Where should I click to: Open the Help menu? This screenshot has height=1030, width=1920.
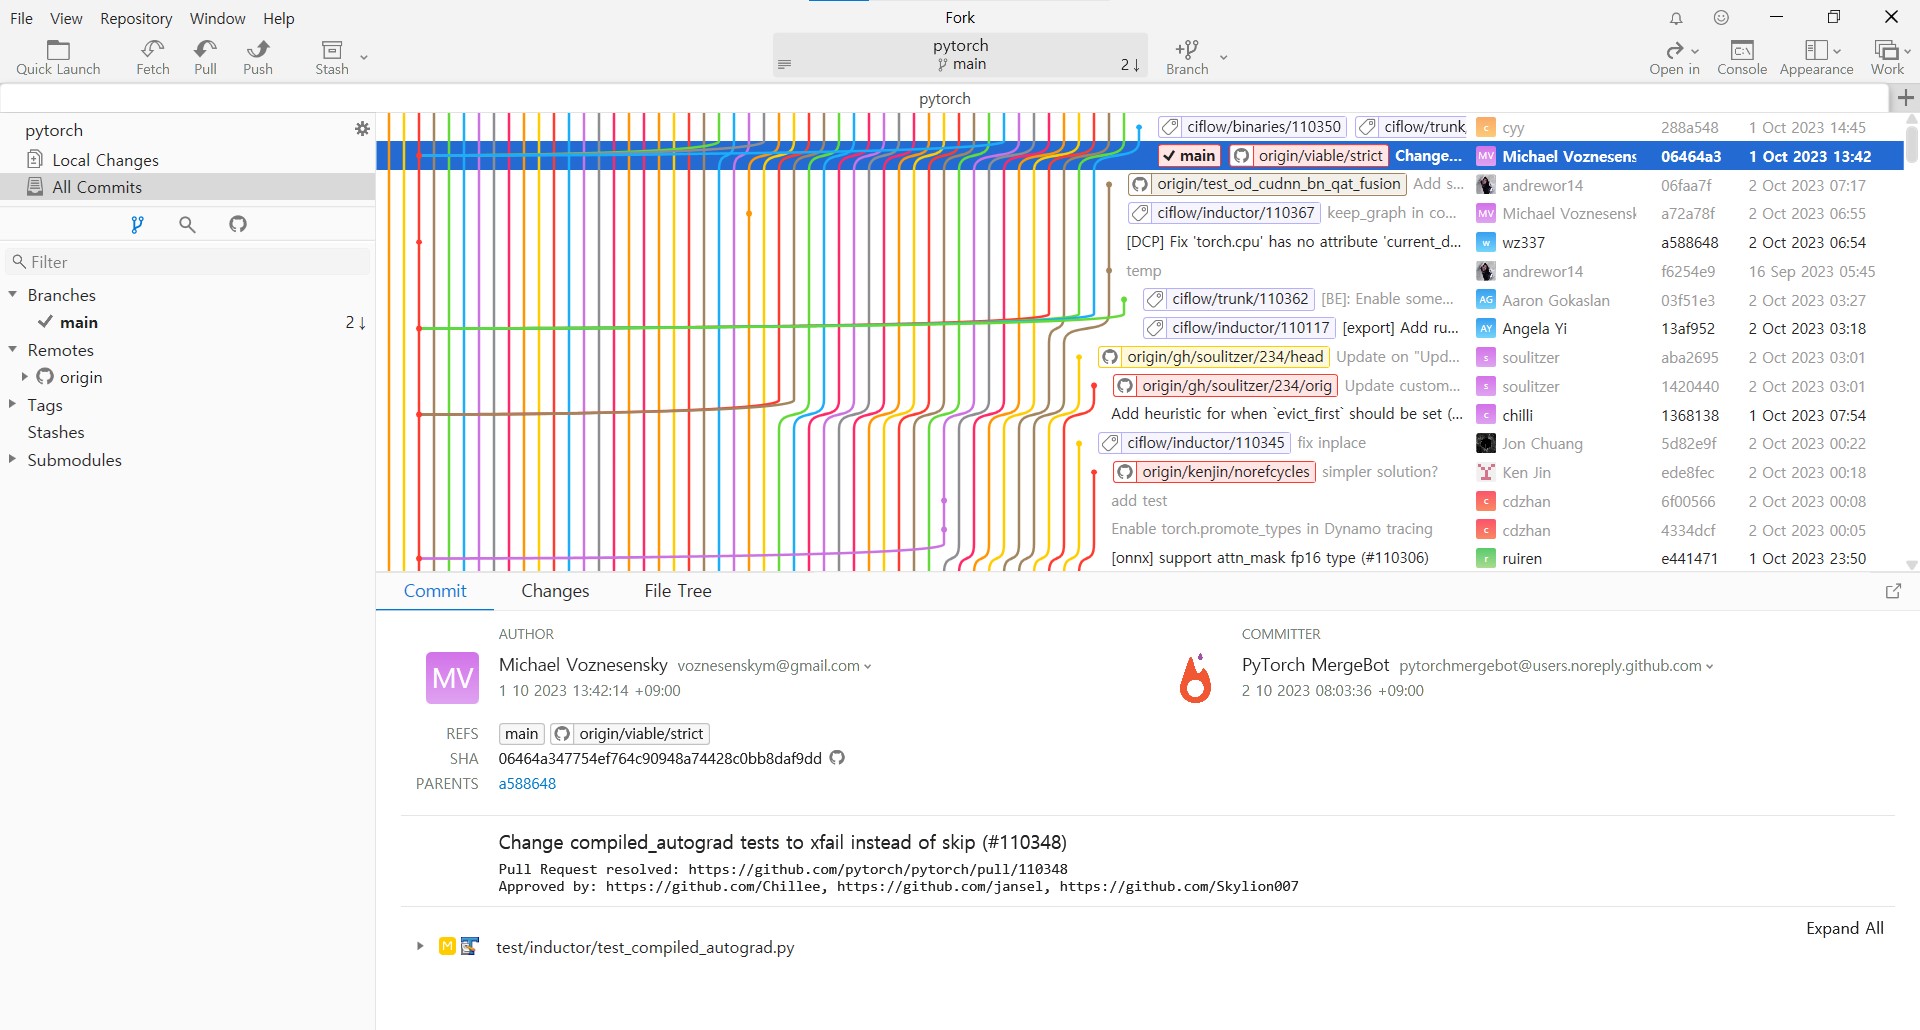point(279,18)
